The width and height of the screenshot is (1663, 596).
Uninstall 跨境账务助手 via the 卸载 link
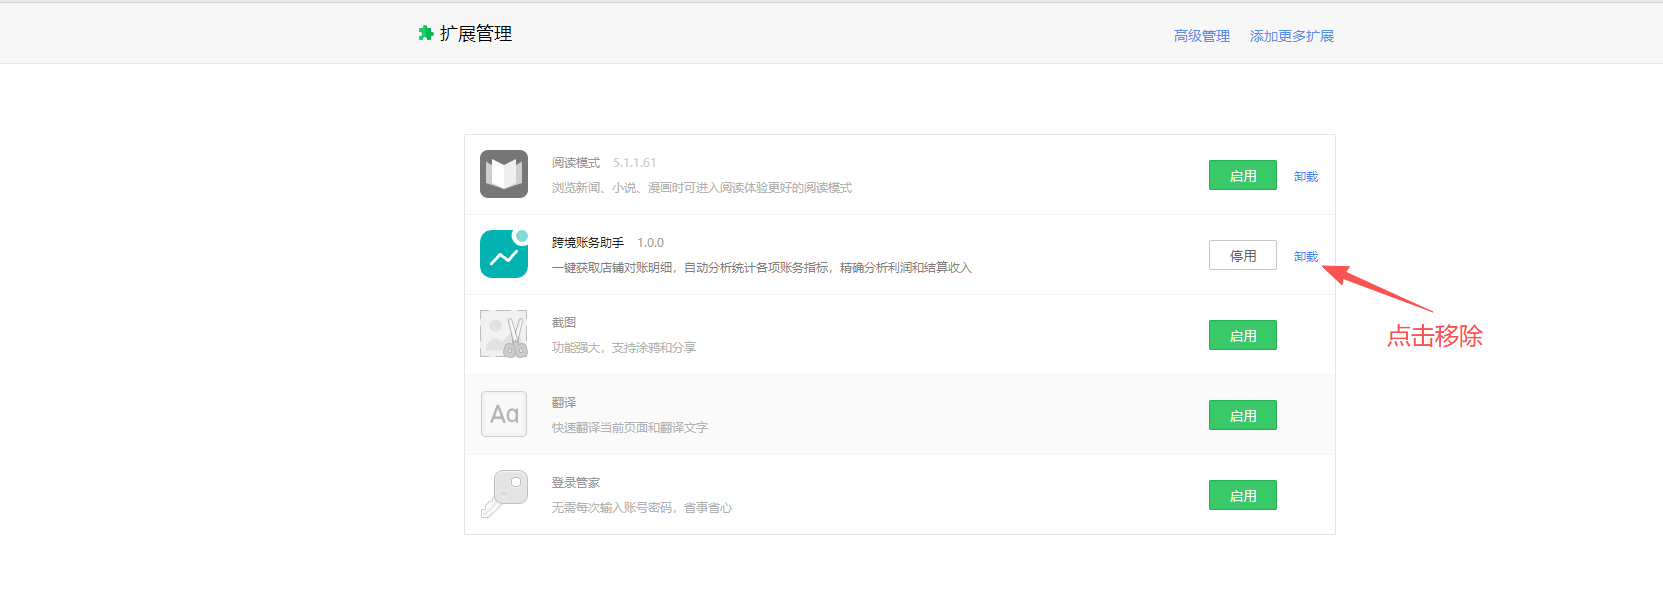tap(1306, 256)
